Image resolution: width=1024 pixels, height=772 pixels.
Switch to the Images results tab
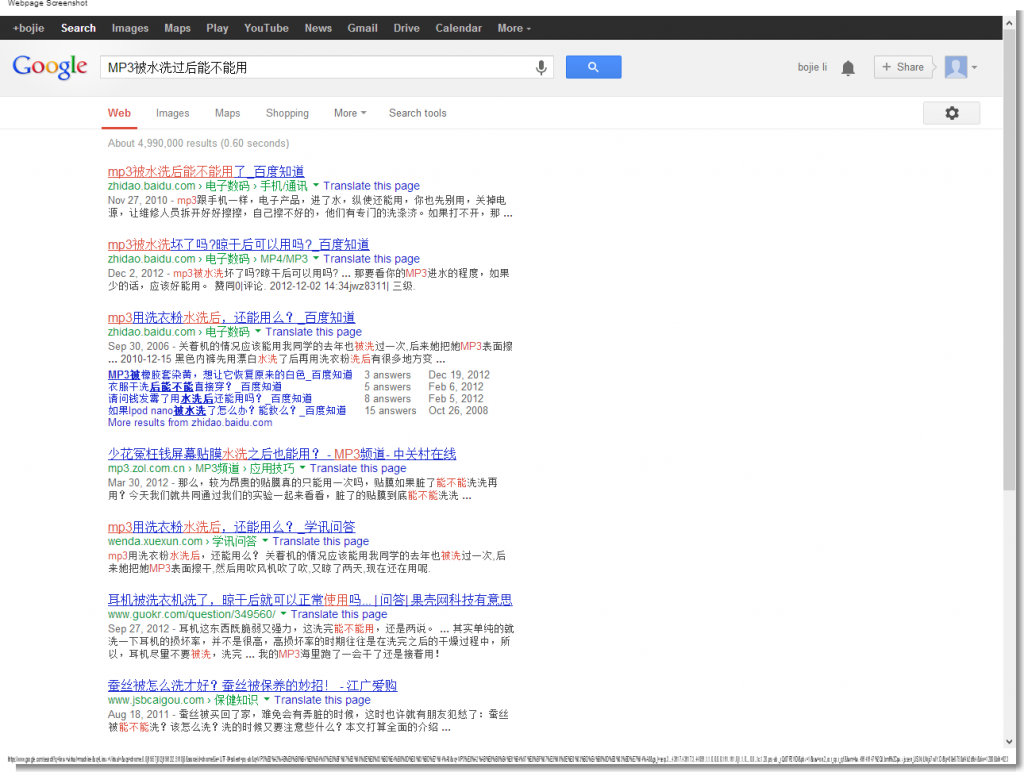point(172,113)
